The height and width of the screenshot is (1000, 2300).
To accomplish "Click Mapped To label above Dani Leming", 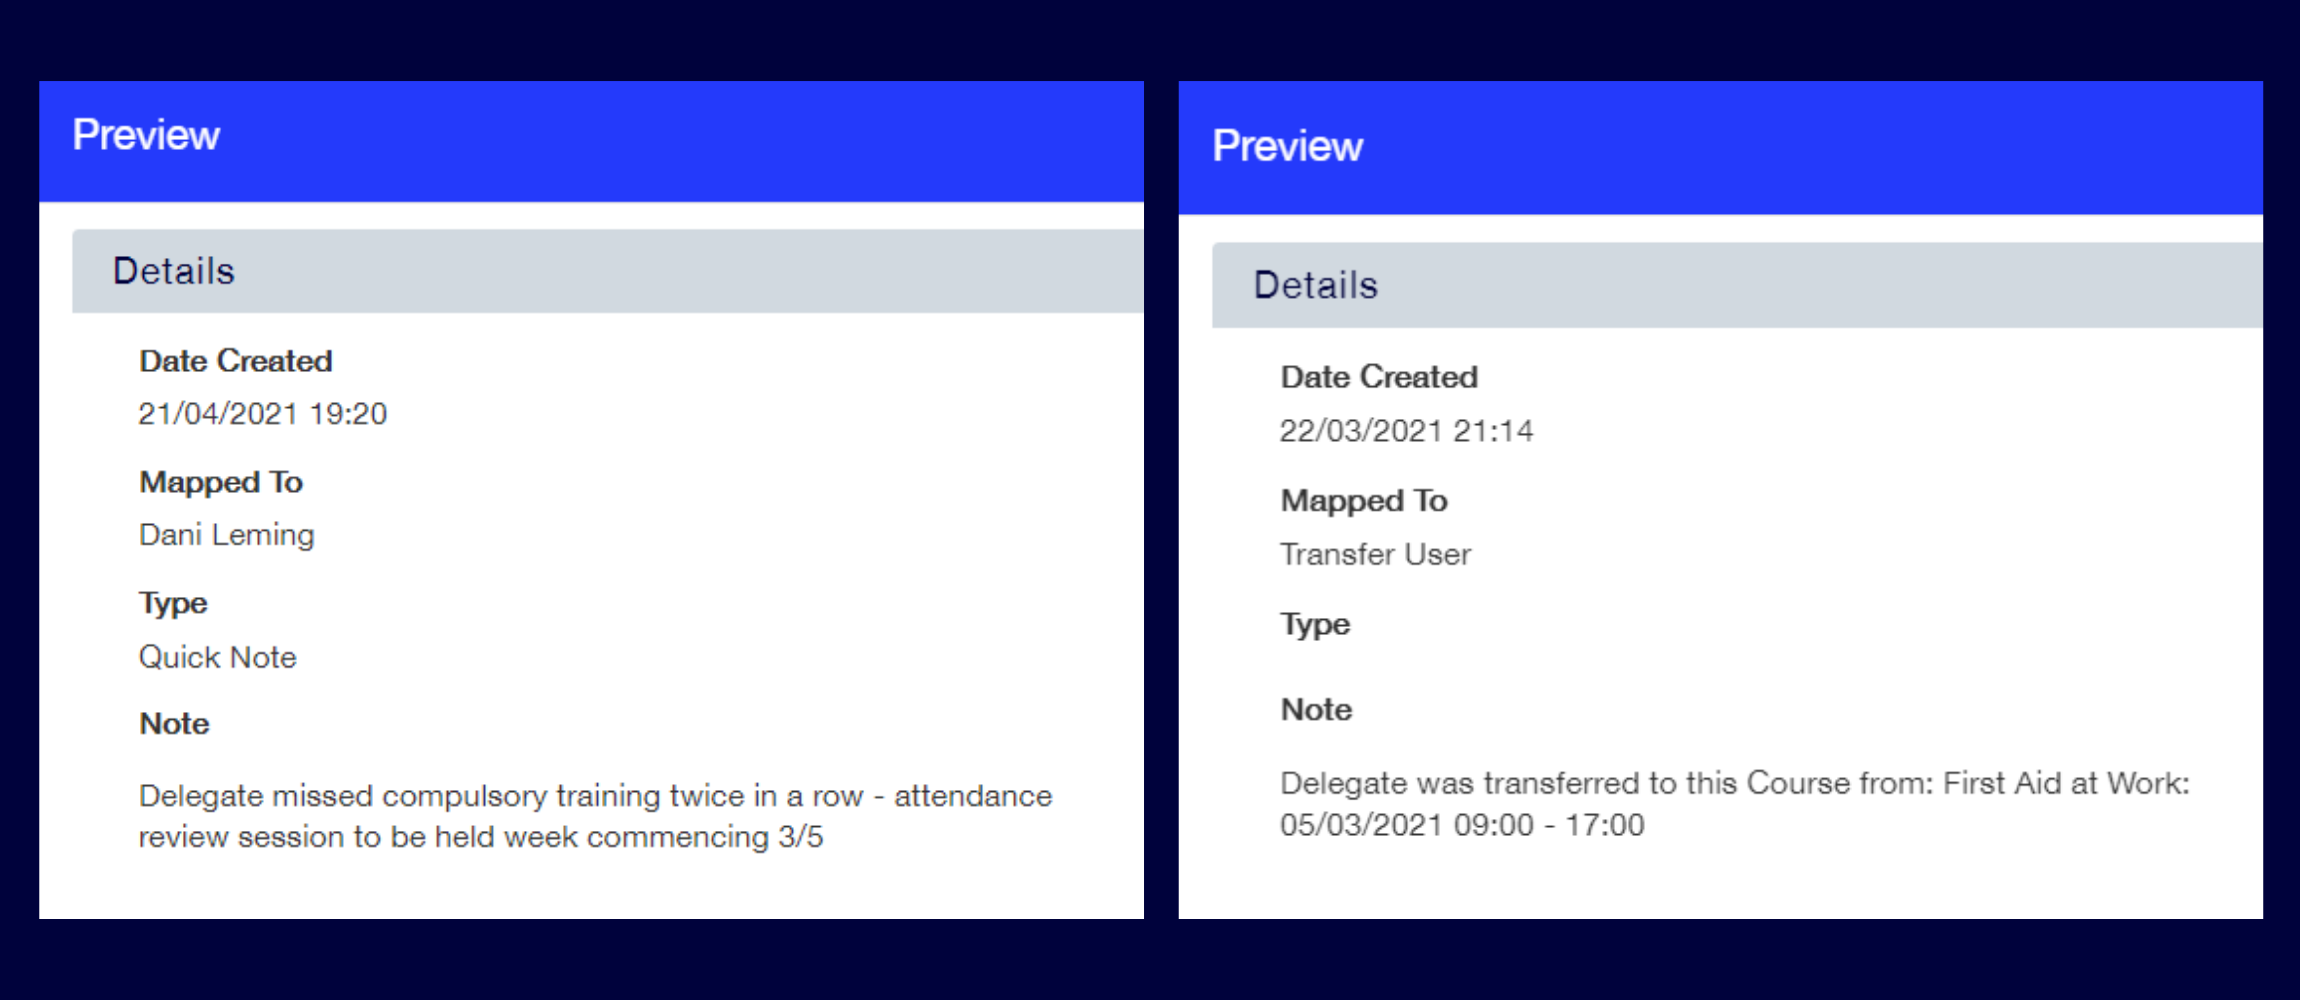I will coord(220,482).
